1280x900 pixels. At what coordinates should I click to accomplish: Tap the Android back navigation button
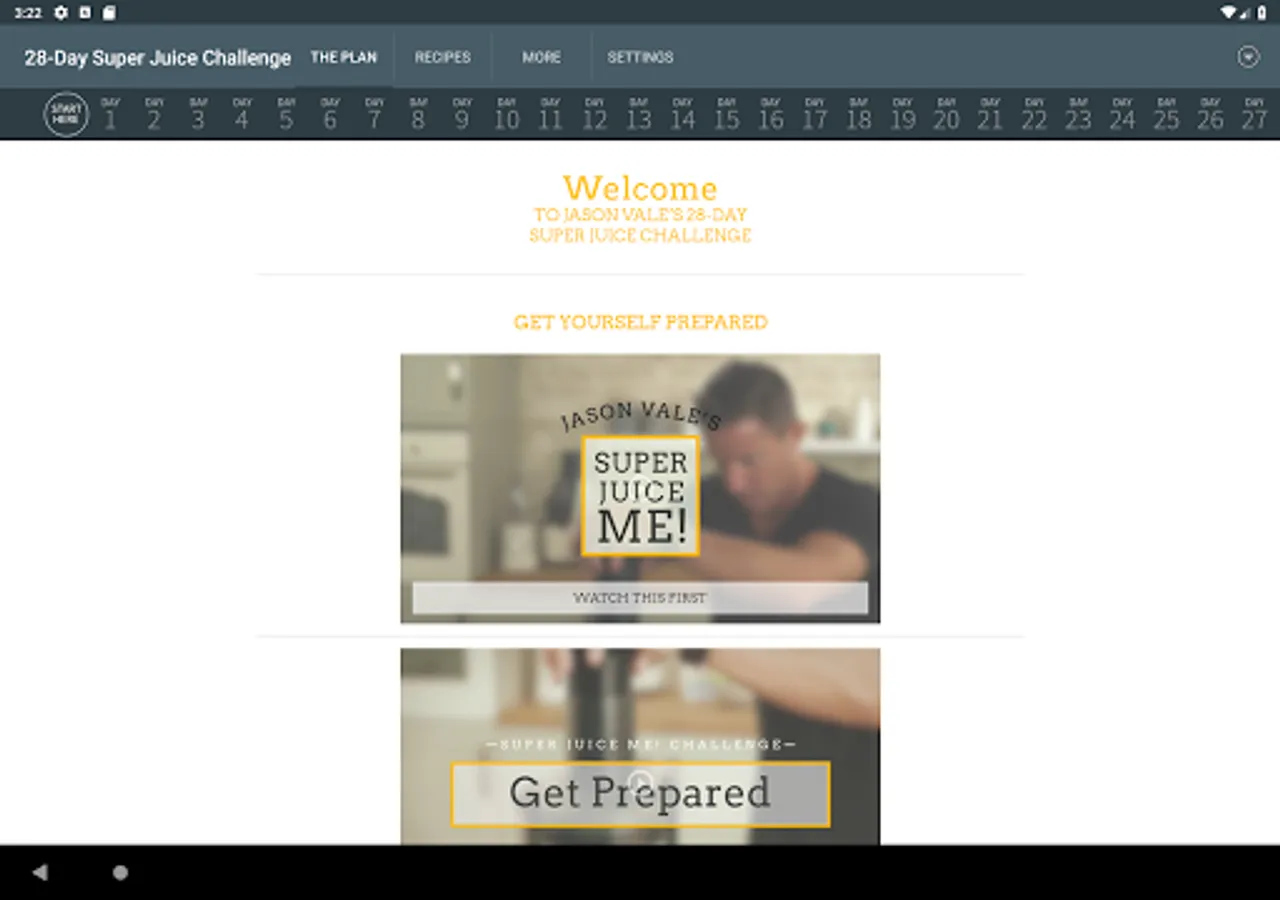click(x=40, y=873)
